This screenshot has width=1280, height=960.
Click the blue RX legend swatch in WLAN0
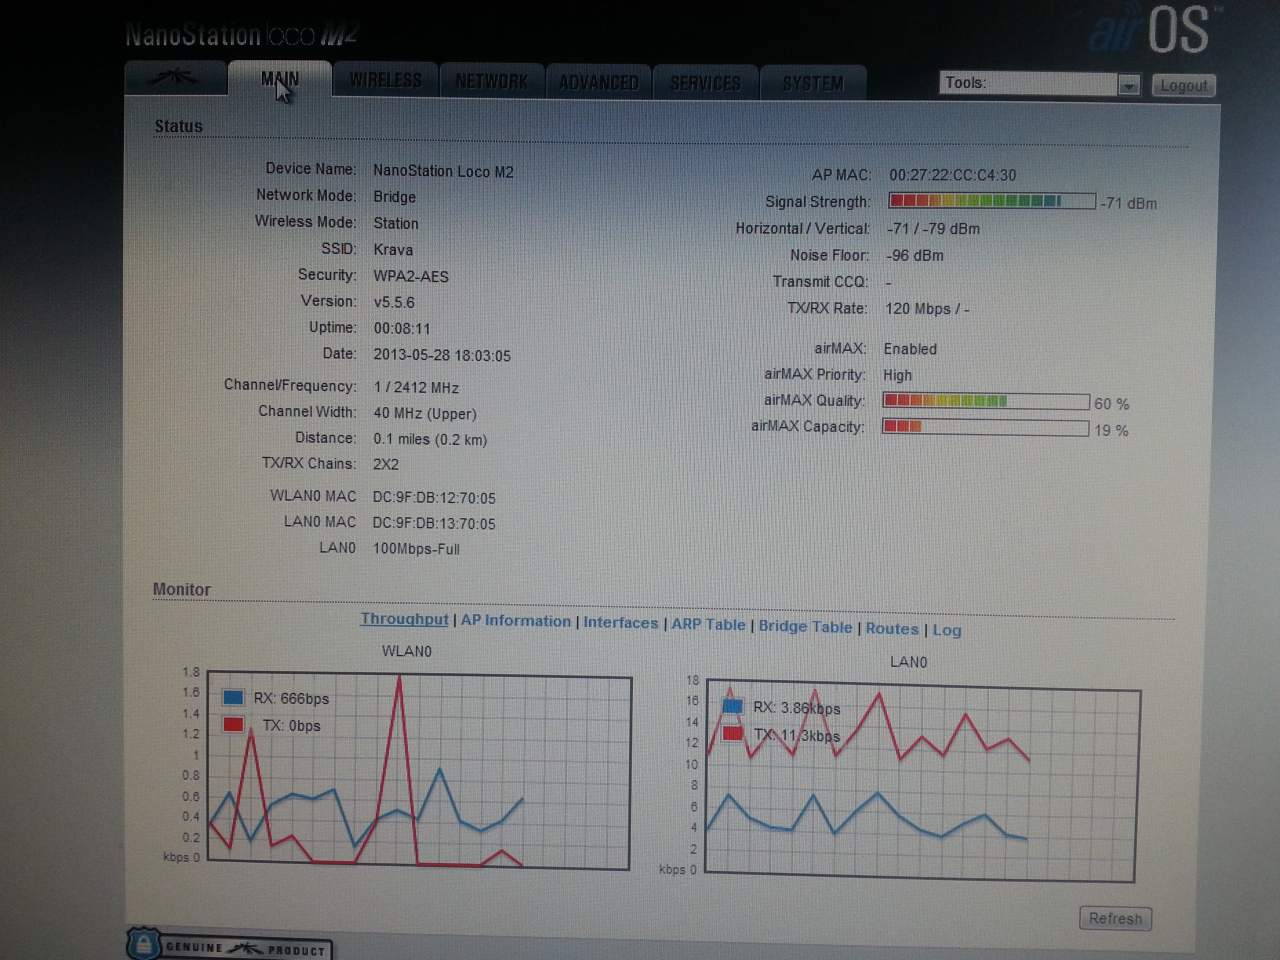pos(233,698)
